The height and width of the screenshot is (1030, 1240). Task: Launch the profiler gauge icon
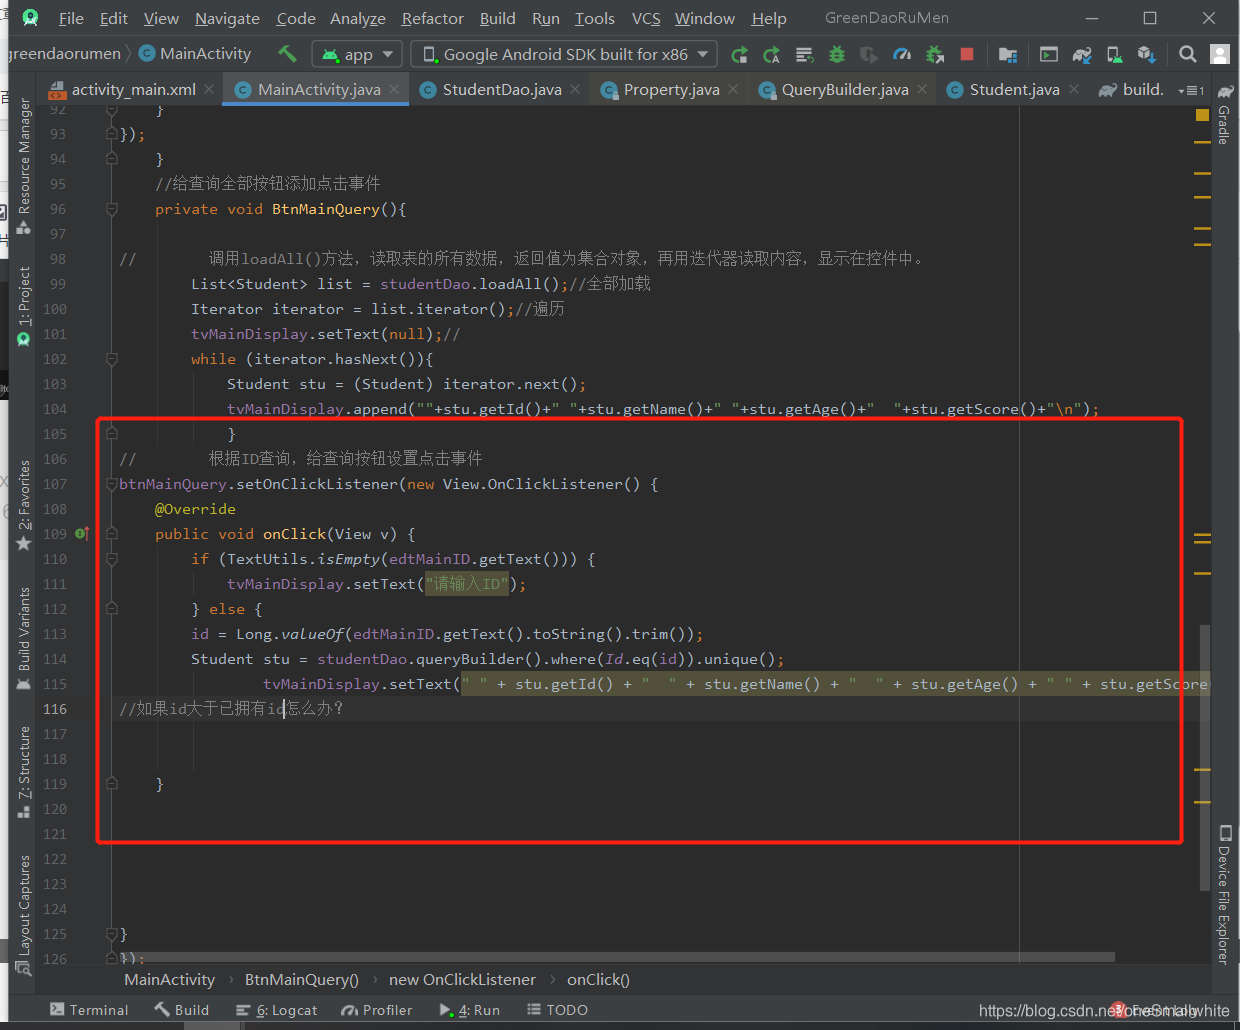pyautogui.click(x=902, y=55)
